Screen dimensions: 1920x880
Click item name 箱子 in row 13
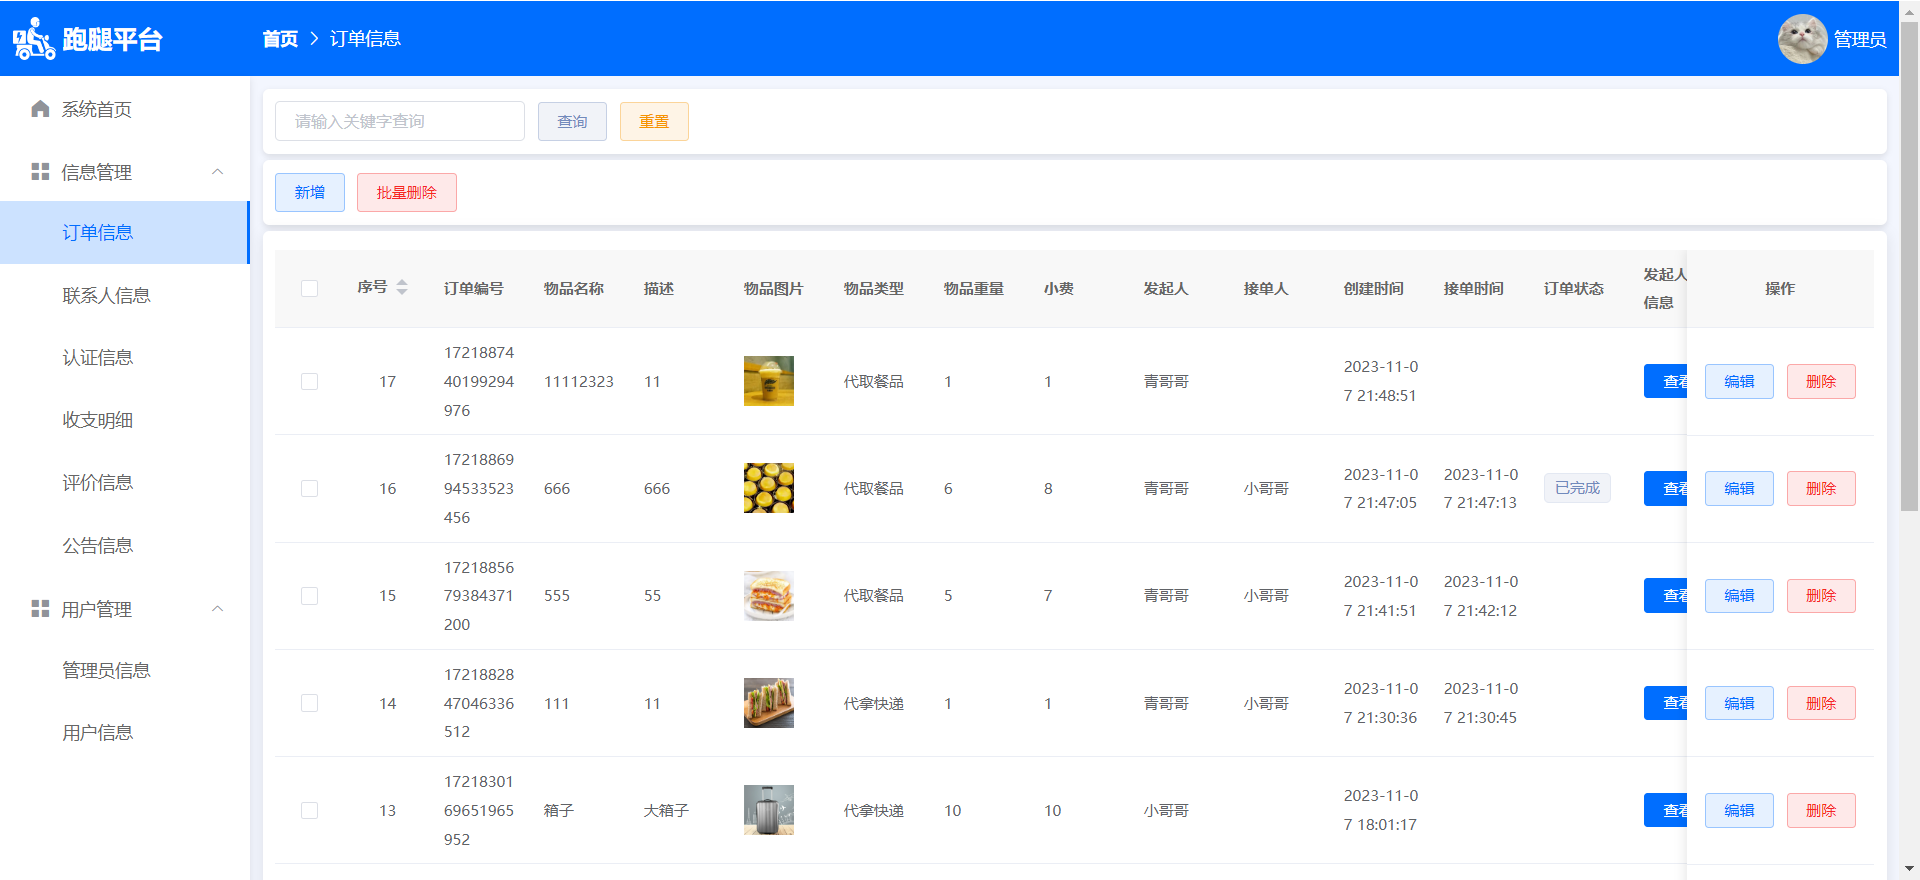click(x=559, y=810)
